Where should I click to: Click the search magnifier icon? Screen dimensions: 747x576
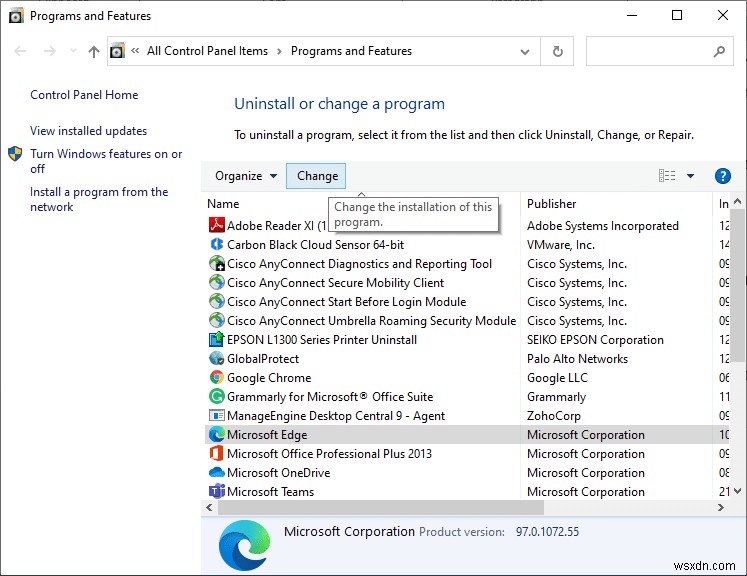tap(719, 51)
